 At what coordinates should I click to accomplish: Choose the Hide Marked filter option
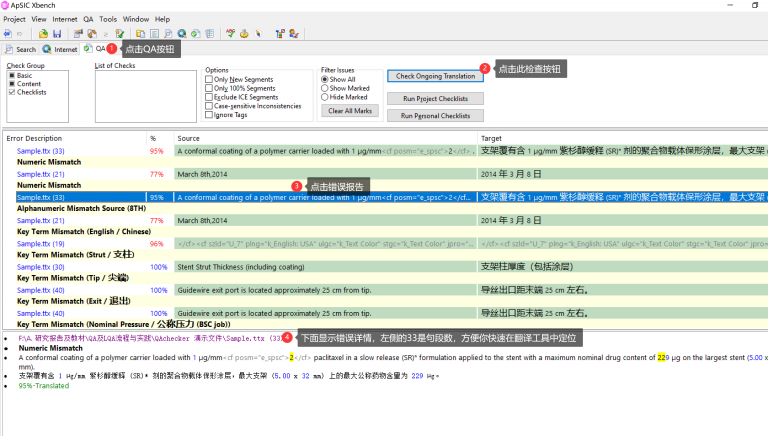pyautogui.click(x=326, y=97)
